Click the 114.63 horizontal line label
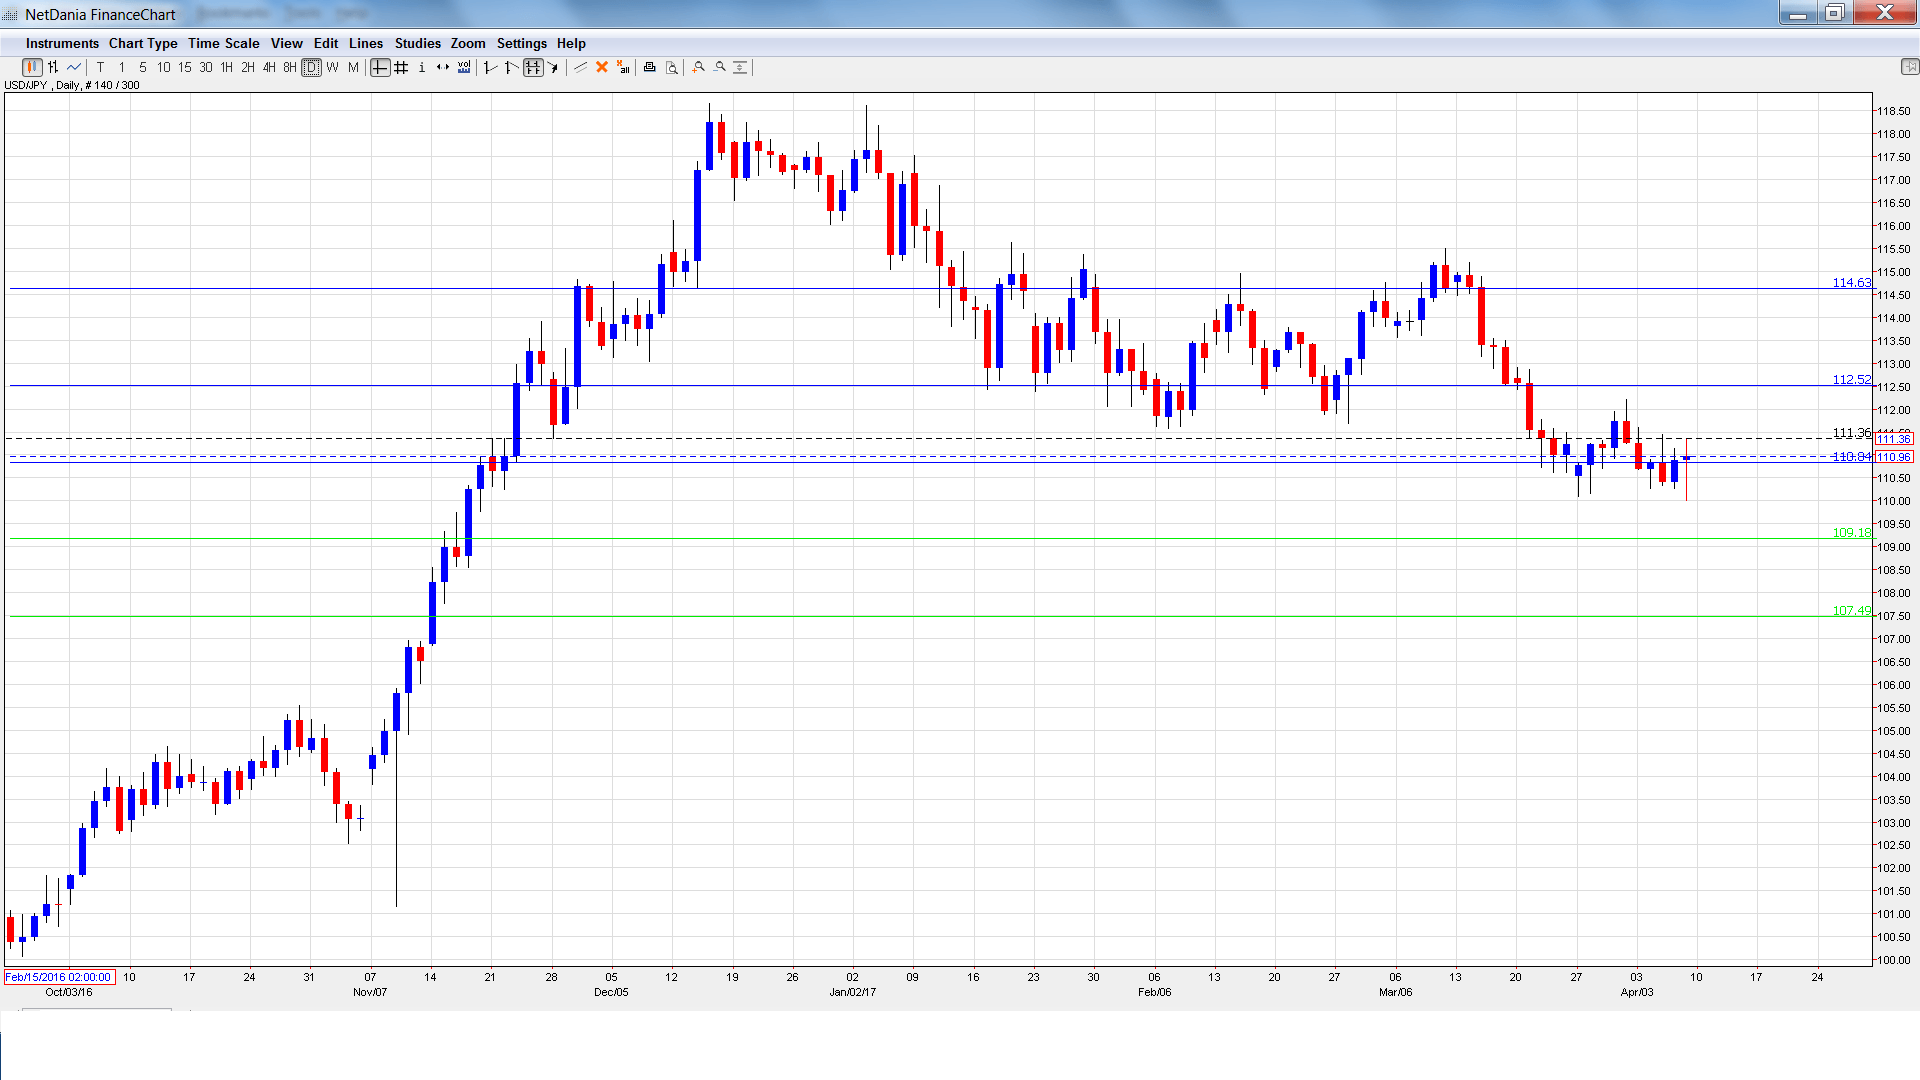Screen dimensions: 1920x1080 pyautogui.click(x=1850, y=283)
